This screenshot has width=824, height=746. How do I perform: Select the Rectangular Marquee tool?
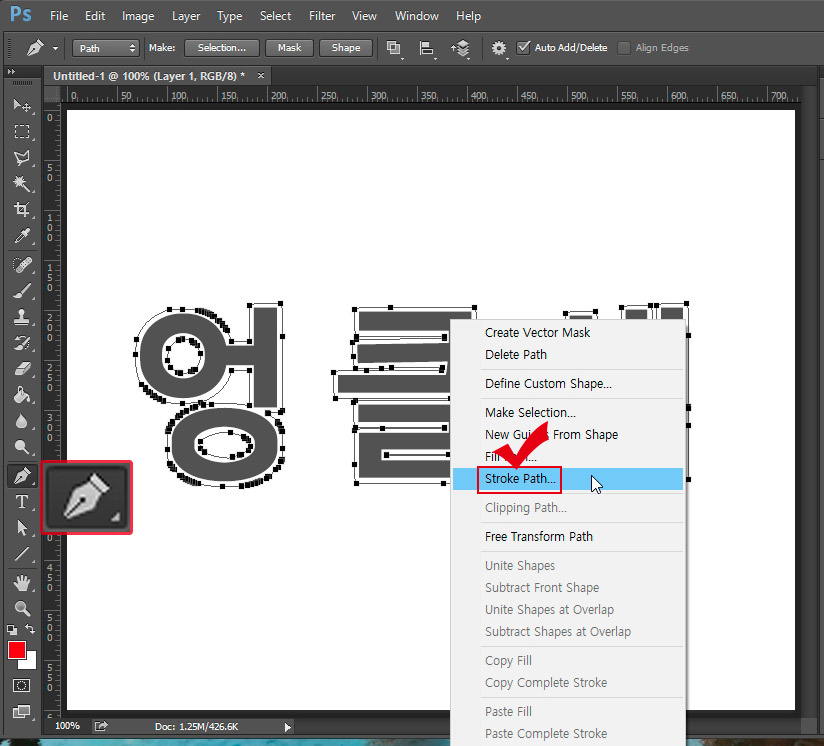22,131
